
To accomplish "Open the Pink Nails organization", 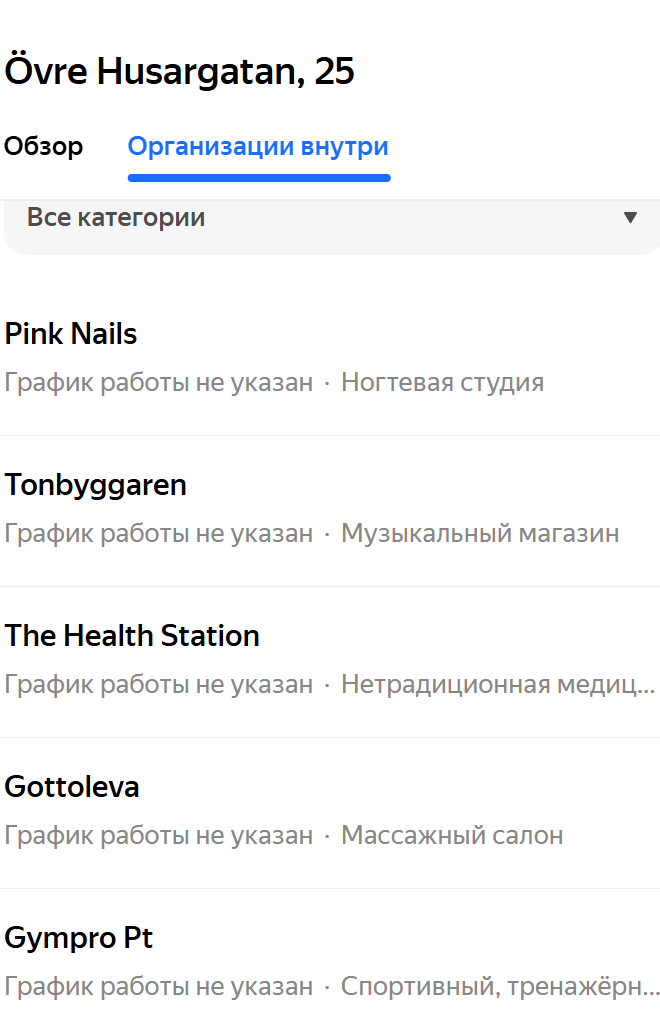I will click(x=71, y=334).
